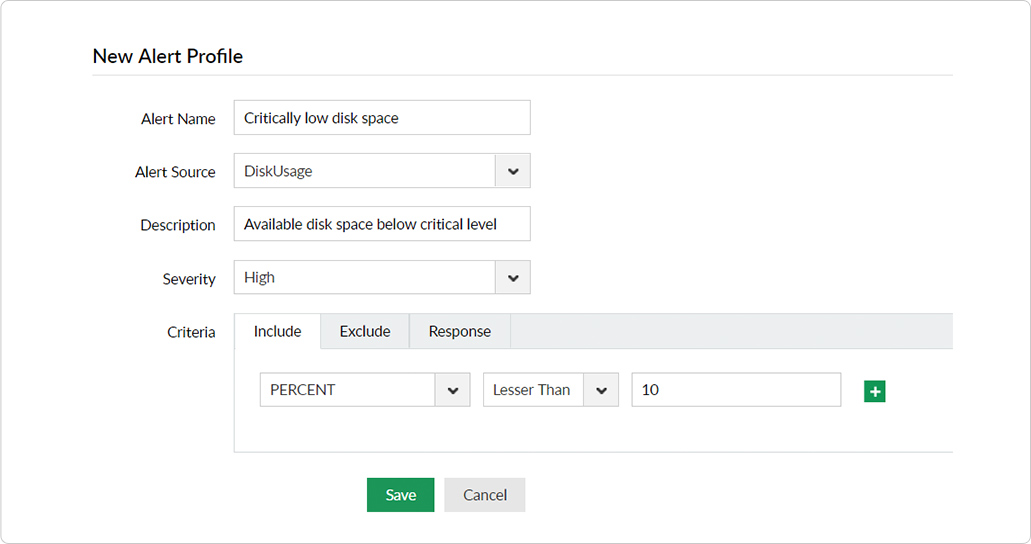Click the Alert Source dropdown arrow
This screenshot has height=544, width=1031.
[513, 171]
